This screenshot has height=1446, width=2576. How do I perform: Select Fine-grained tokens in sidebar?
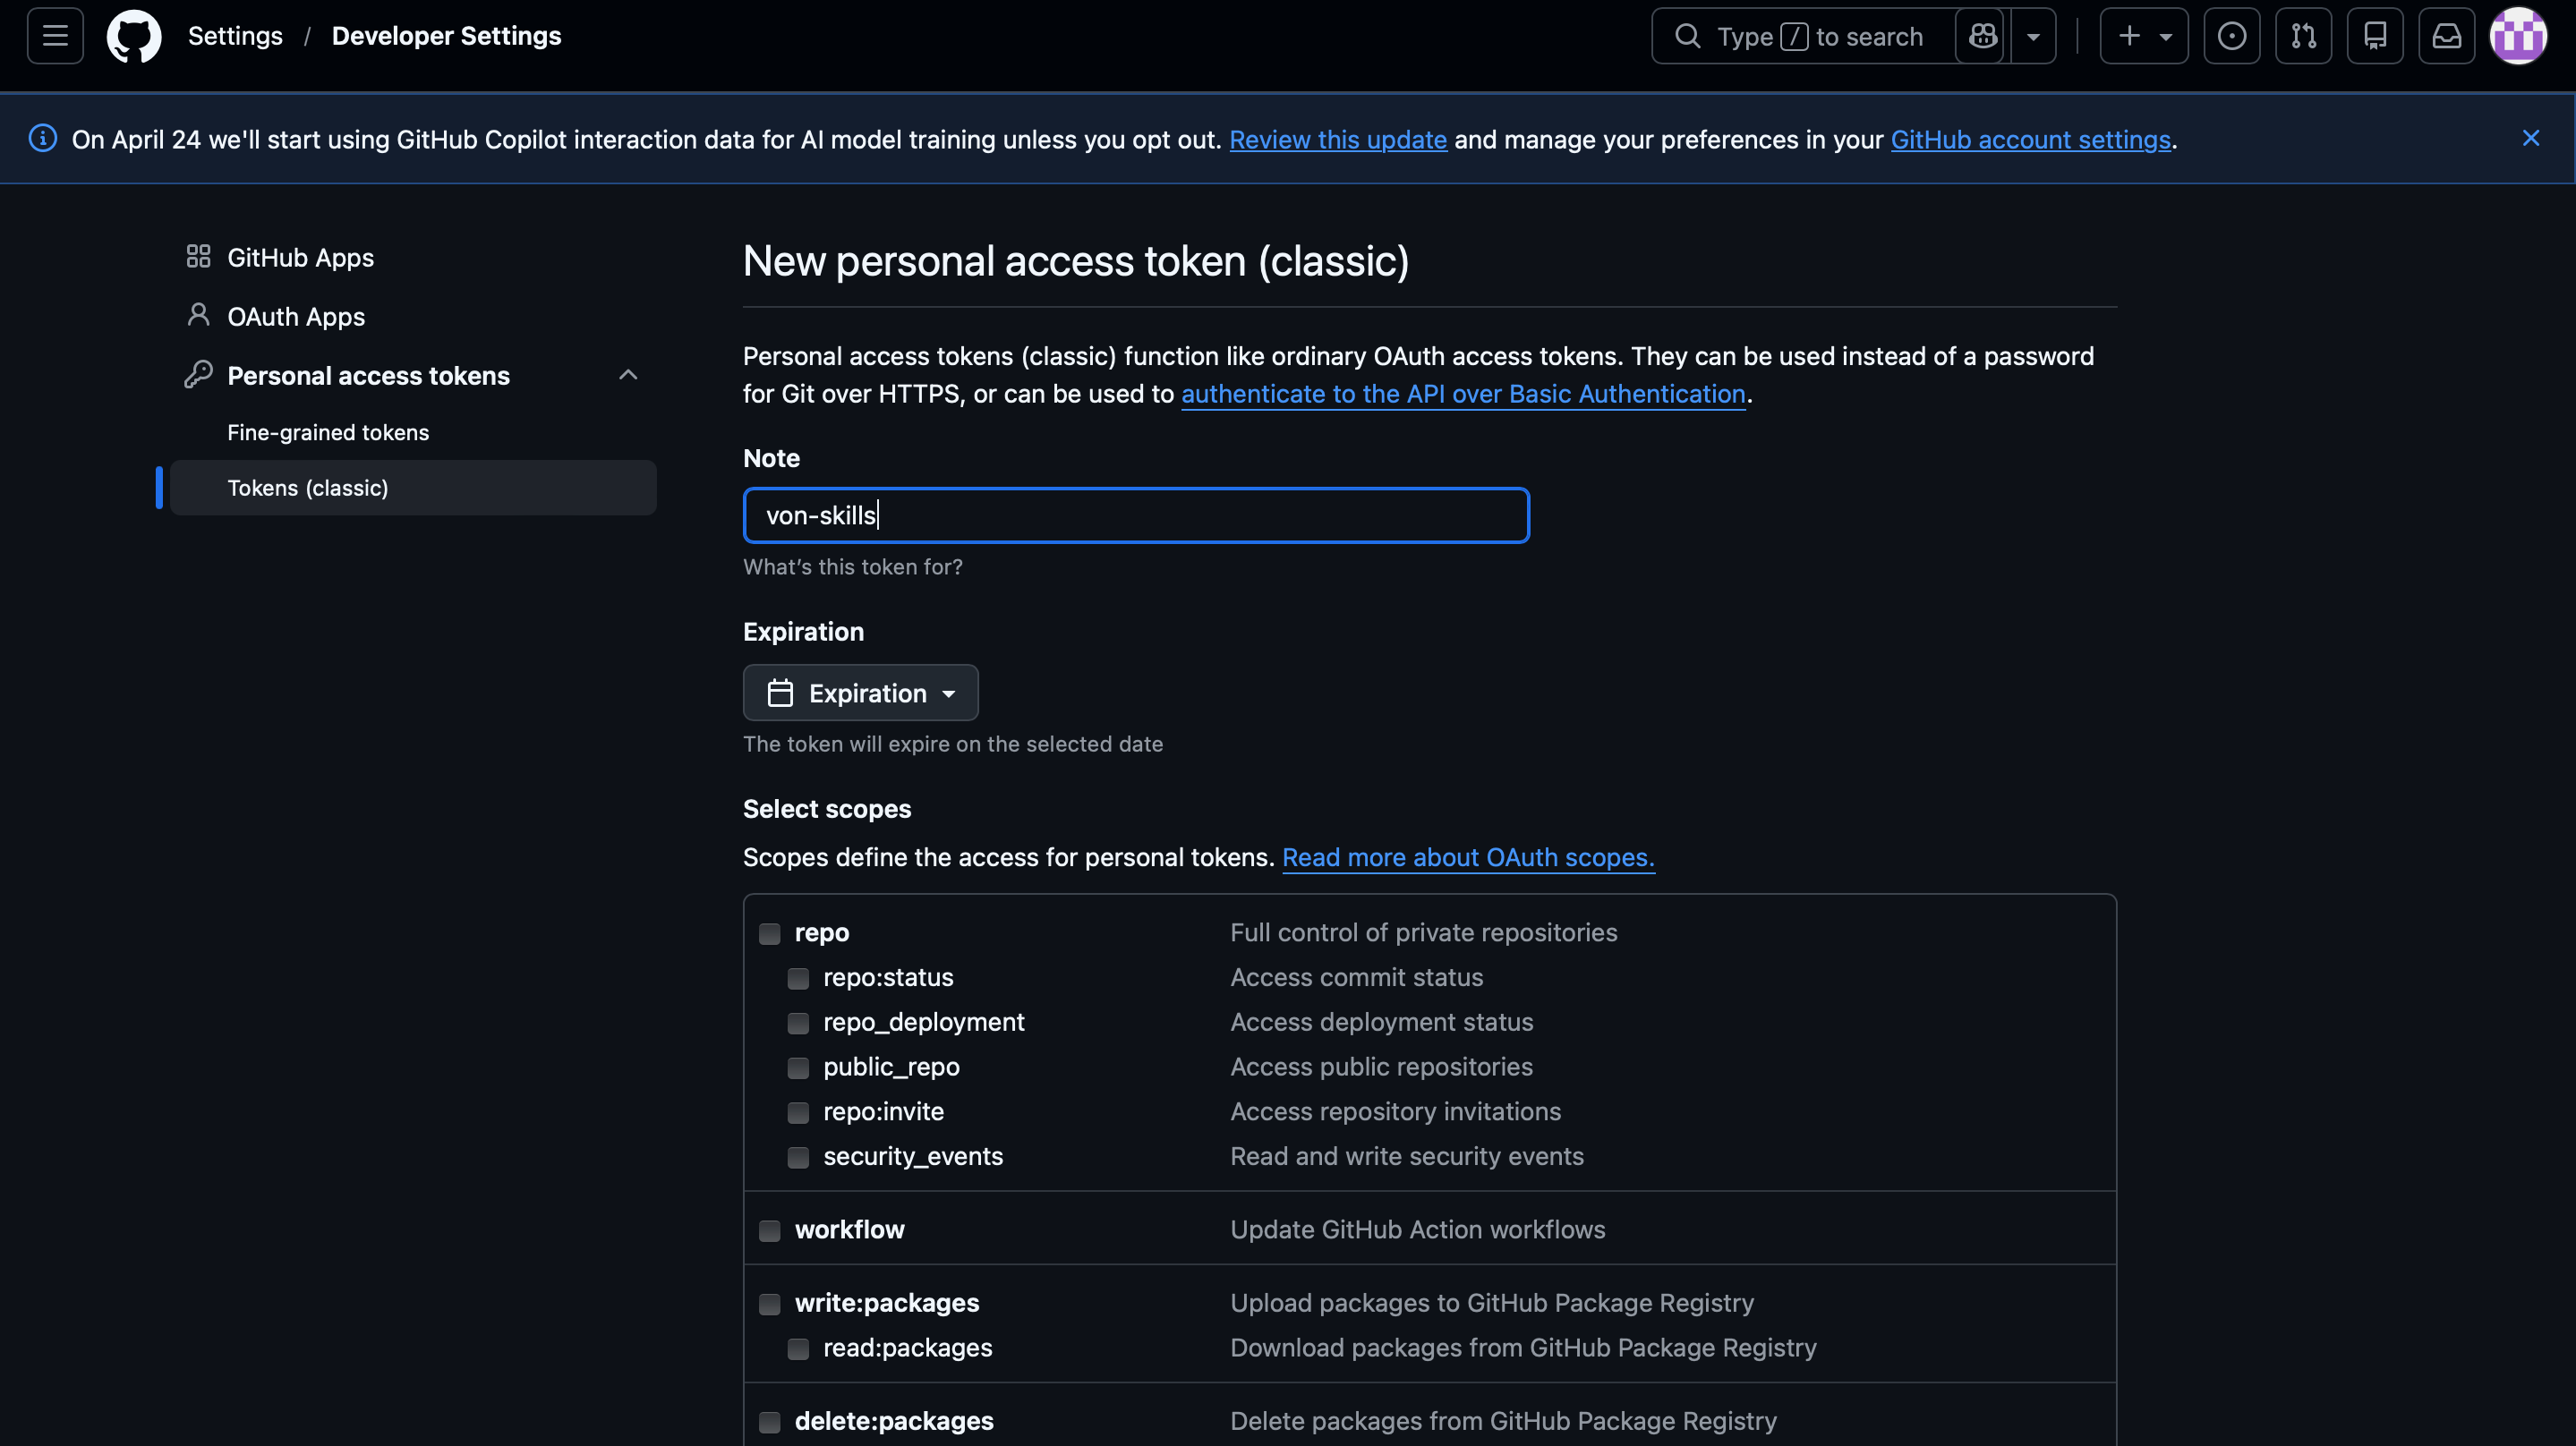coord(328,432)
